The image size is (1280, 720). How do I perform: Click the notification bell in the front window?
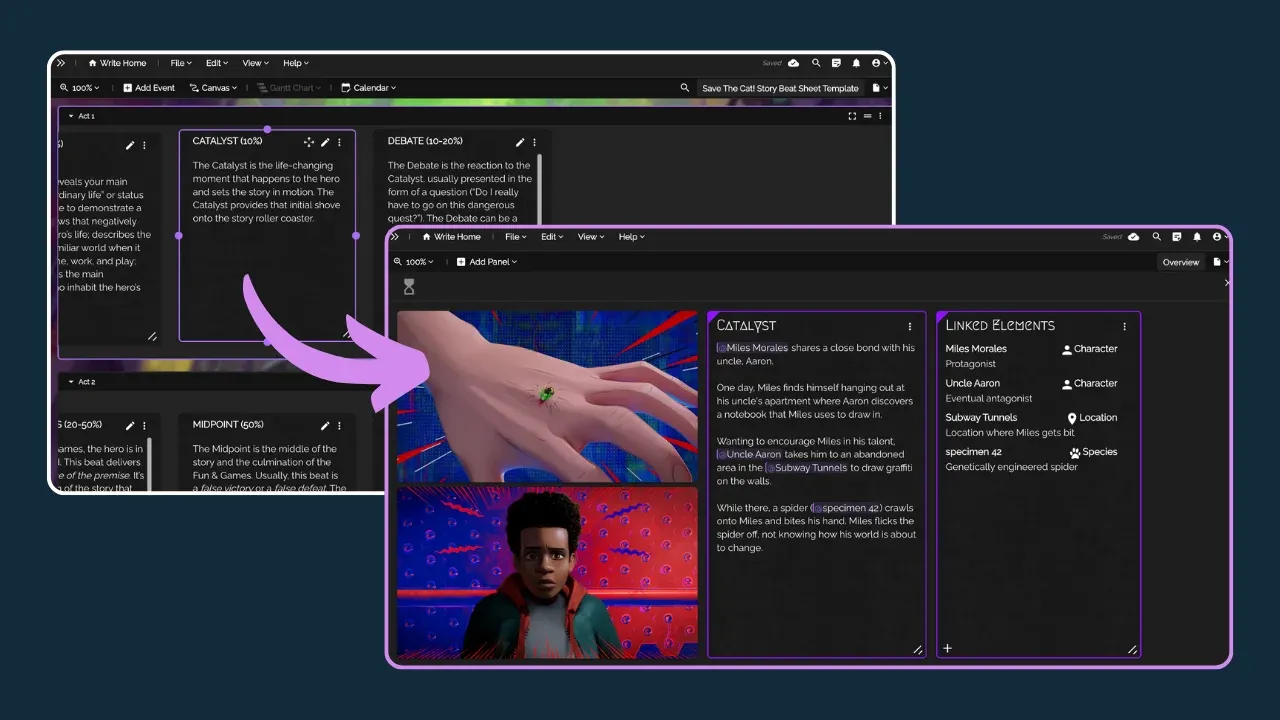1196,237
